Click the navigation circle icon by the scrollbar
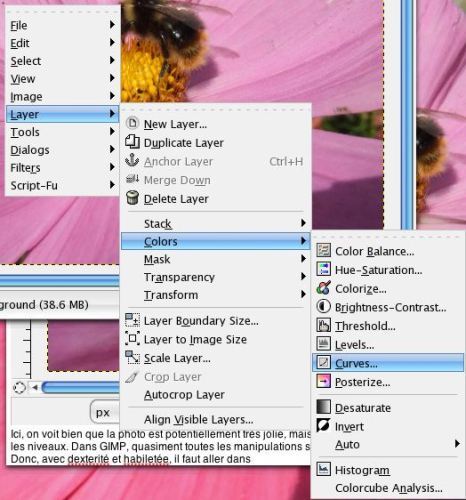The height and width of the screenshot is (500, 466). pyautogui.click(x=19, y=388)
